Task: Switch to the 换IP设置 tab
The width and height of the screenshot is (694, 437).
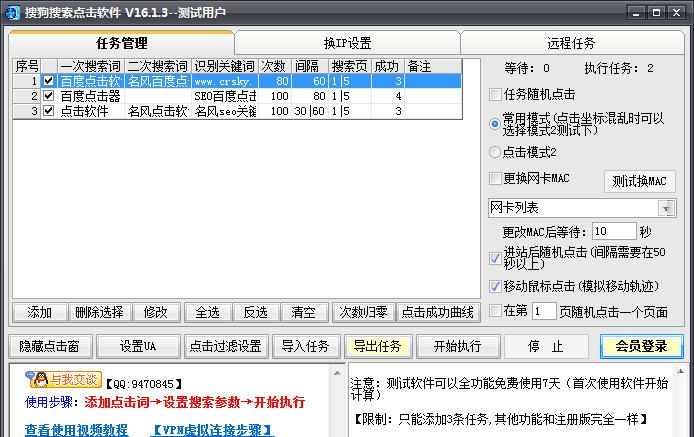Action: coord(347,43)
